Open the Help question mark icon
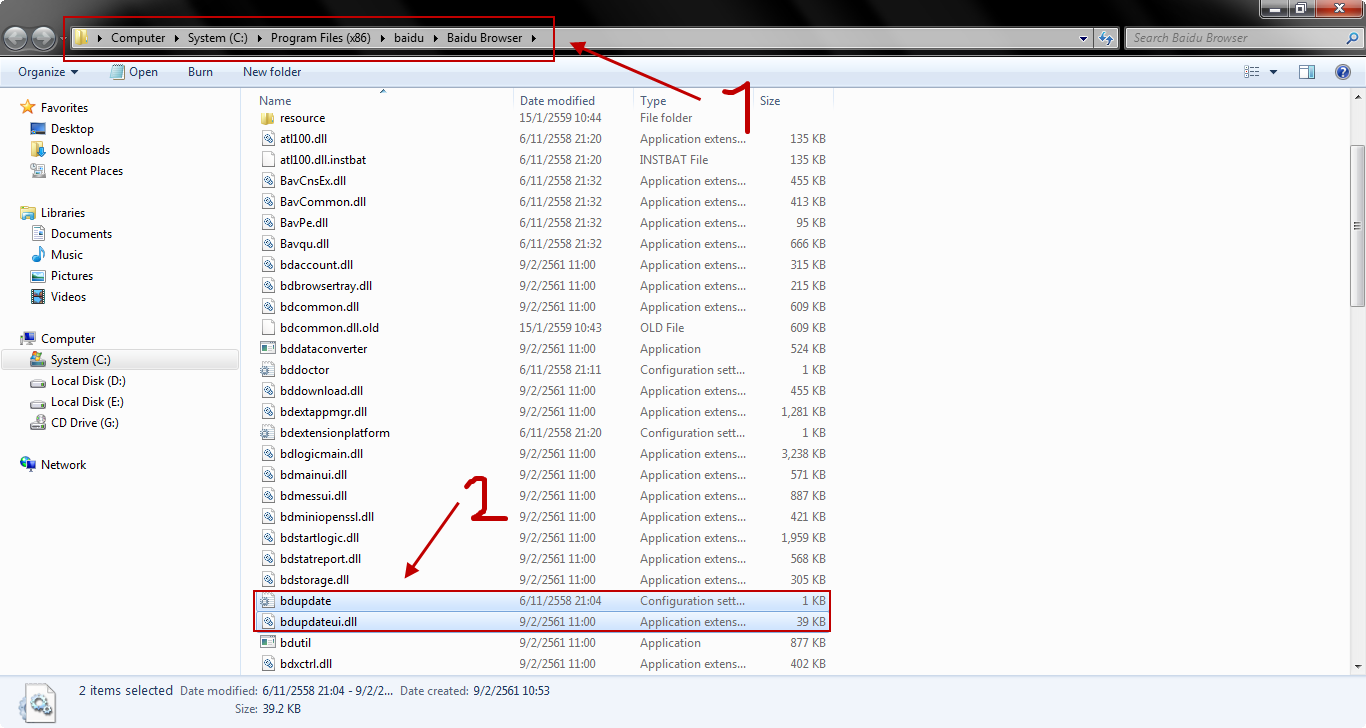 (x=1343, y=72)
